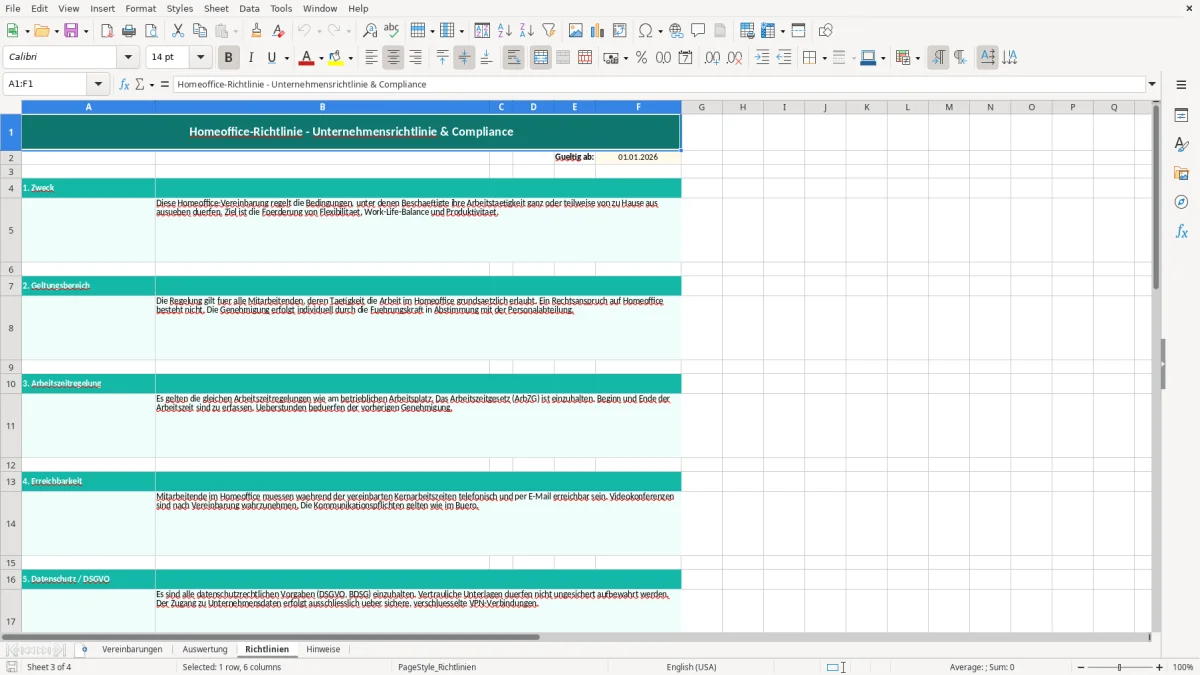
Task: Open the Data menu
Action: click(250, 8)
